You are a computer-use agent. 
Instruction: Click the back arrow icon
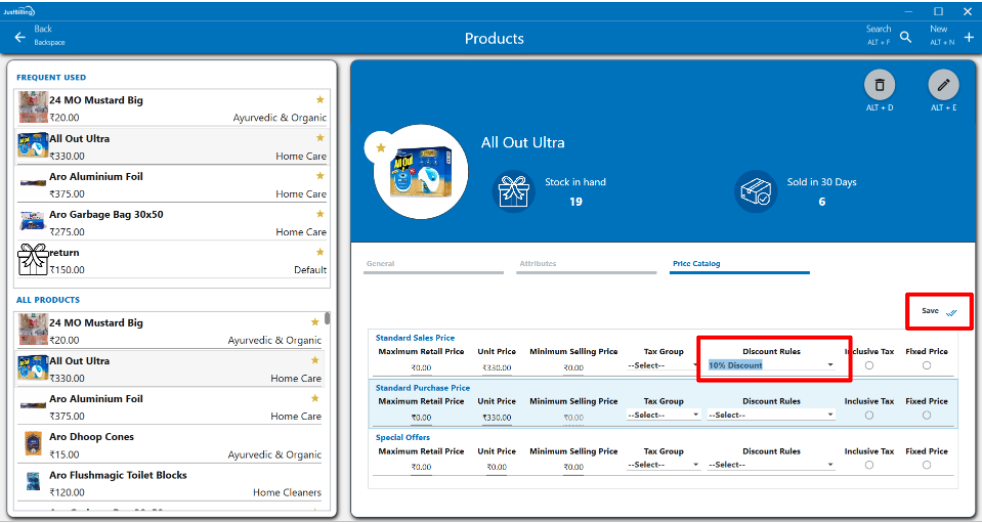[20, 37]
